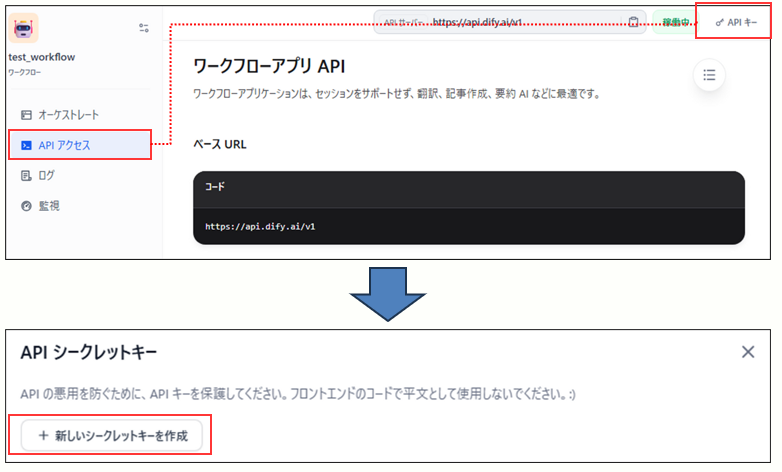Toggle the 稼働中 status badge
The height and width of the screenshot is (472, 782).
point(670,22)
